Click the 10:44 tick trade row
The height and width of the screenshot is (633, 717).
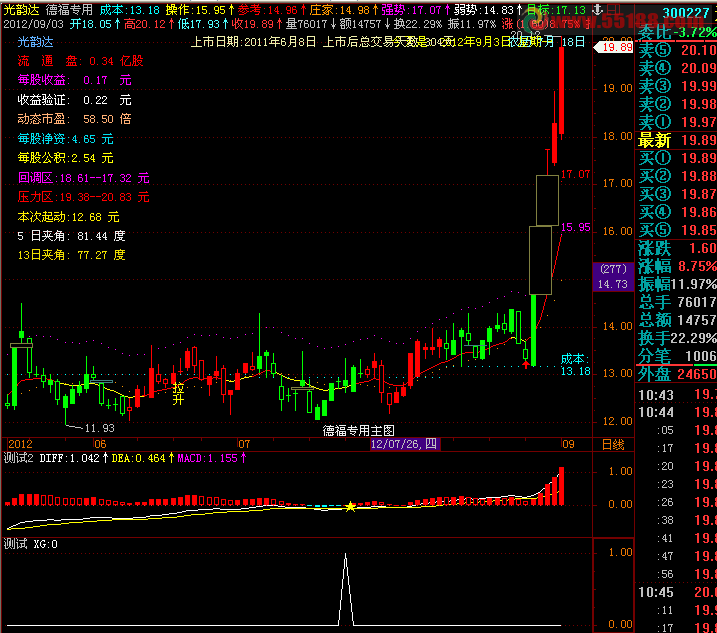[677, 413]
